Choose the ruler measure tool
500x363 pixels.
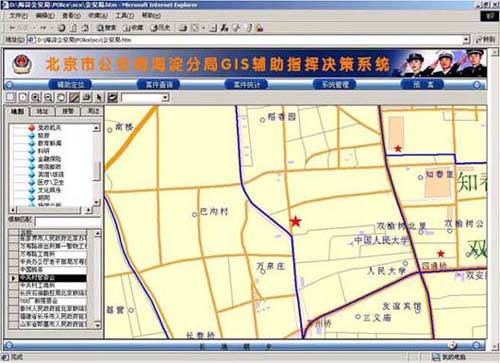74,97
